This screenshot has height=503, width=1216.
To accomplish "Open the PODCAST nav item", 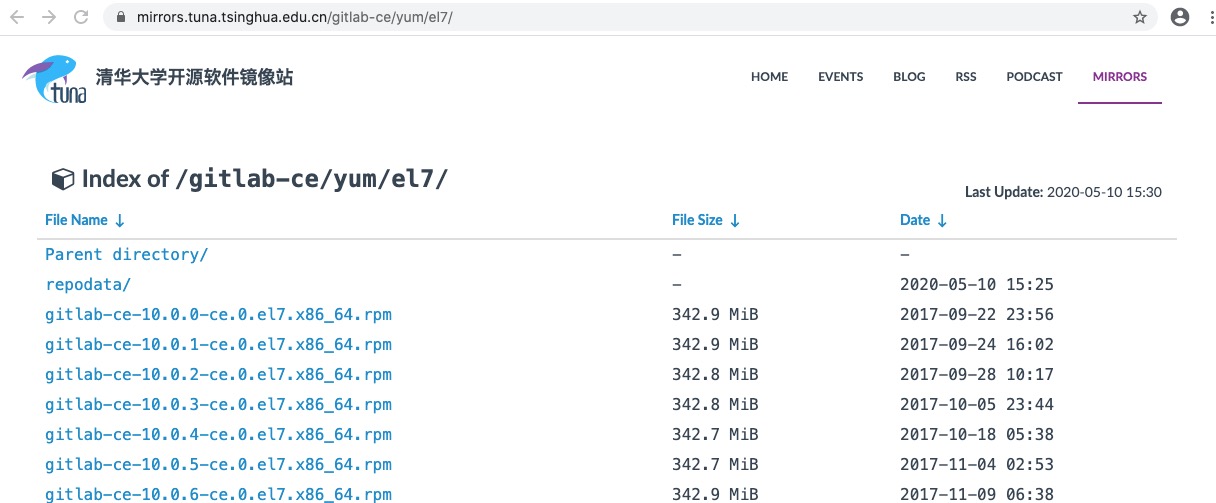I will (1034, 76).
